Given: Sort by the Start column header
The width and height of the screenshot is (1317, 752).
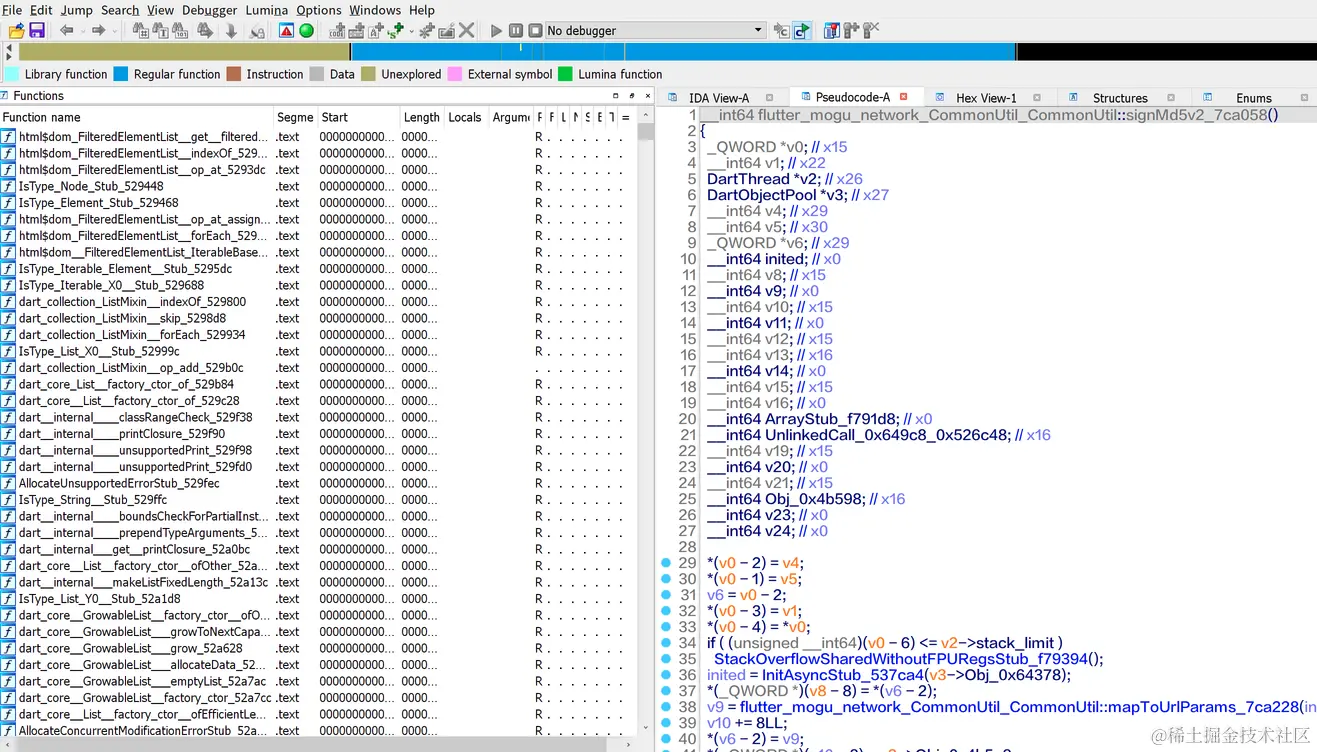Looking at the screenshot, I should point(359,117).
